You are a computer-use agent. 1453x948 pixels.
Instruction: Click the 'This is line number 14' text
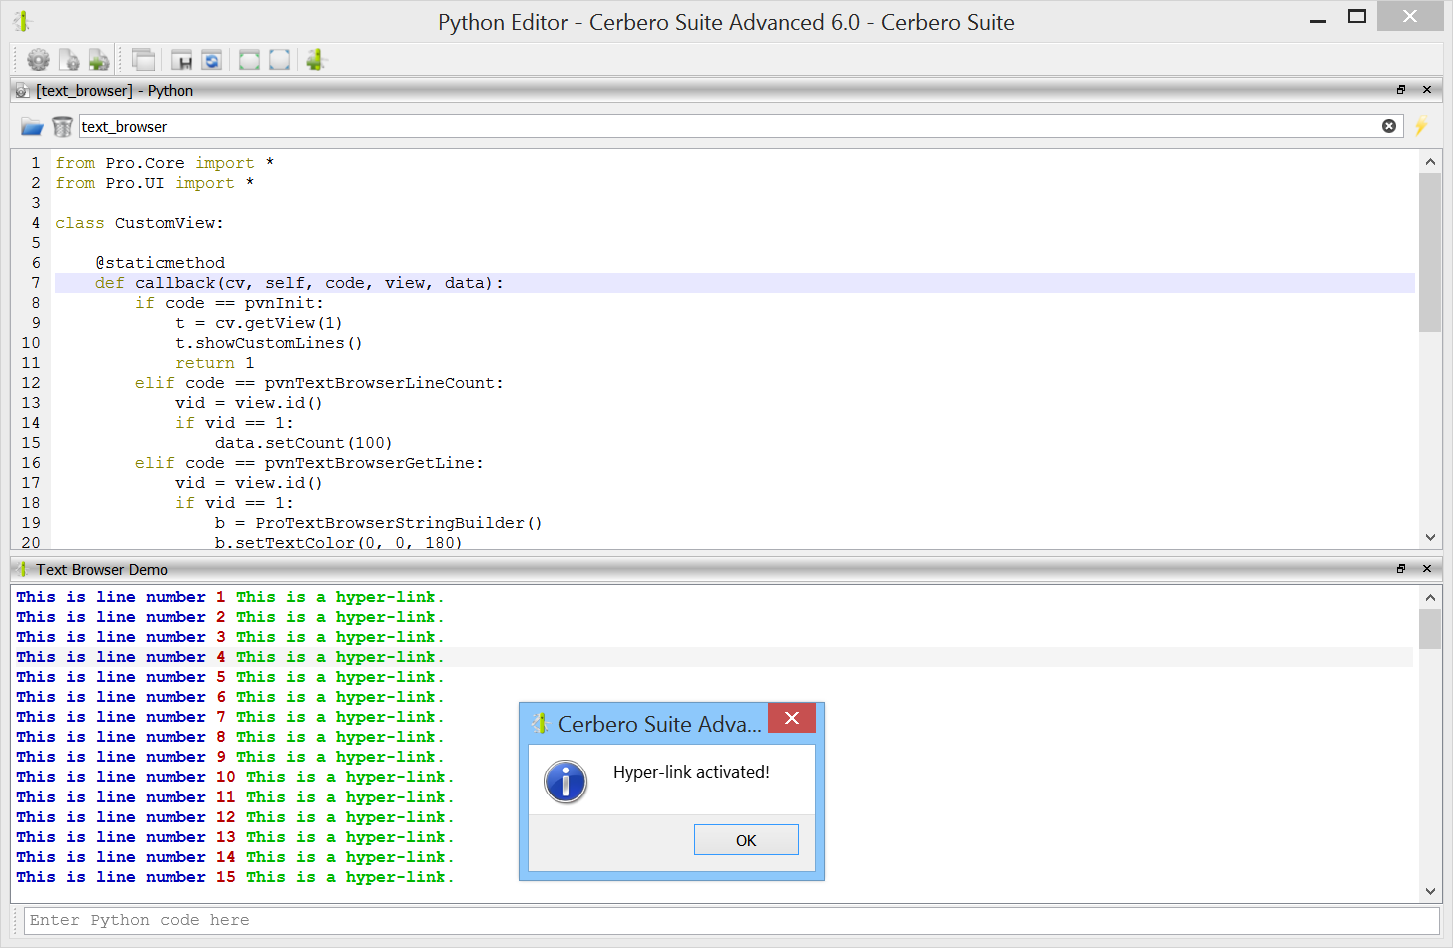click(x=126, y=857)
